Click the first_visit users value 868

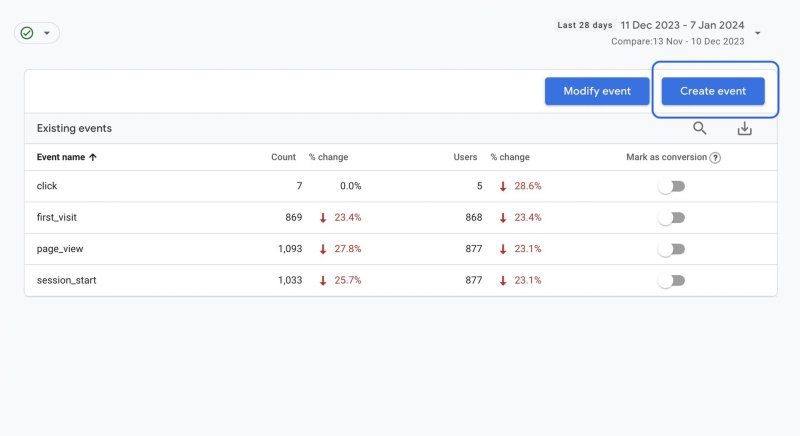click(473, 217)
